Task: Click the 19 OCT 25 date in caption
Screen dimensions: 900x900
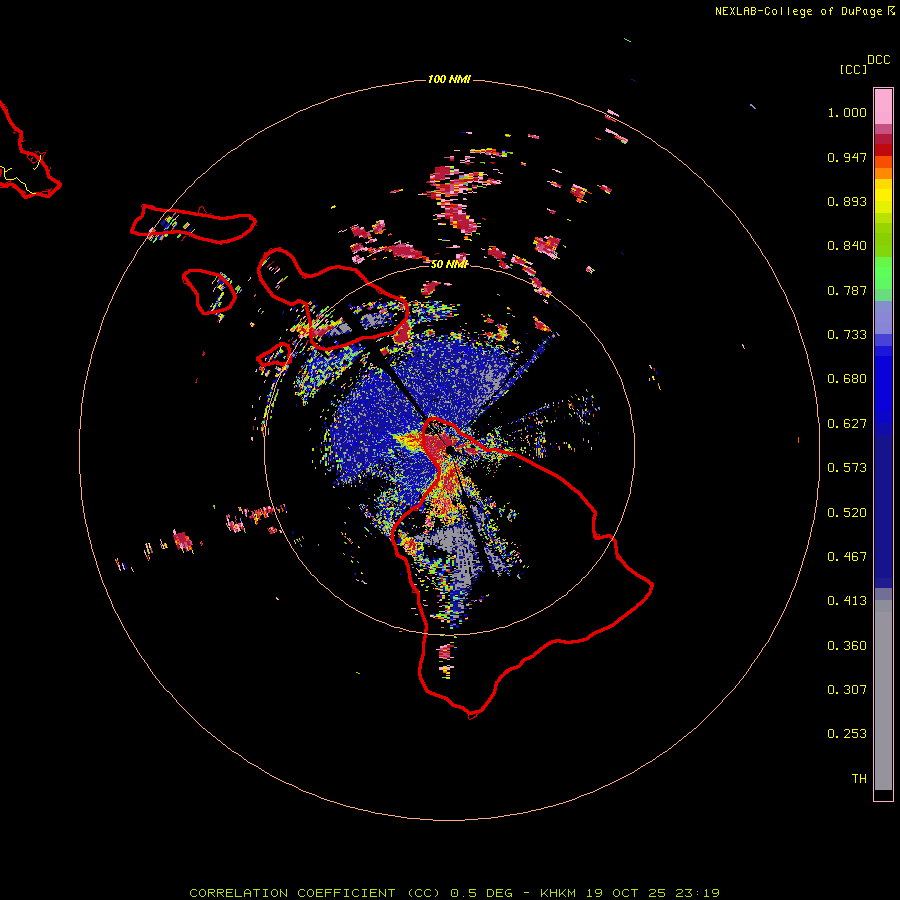Action: point(626,893)
